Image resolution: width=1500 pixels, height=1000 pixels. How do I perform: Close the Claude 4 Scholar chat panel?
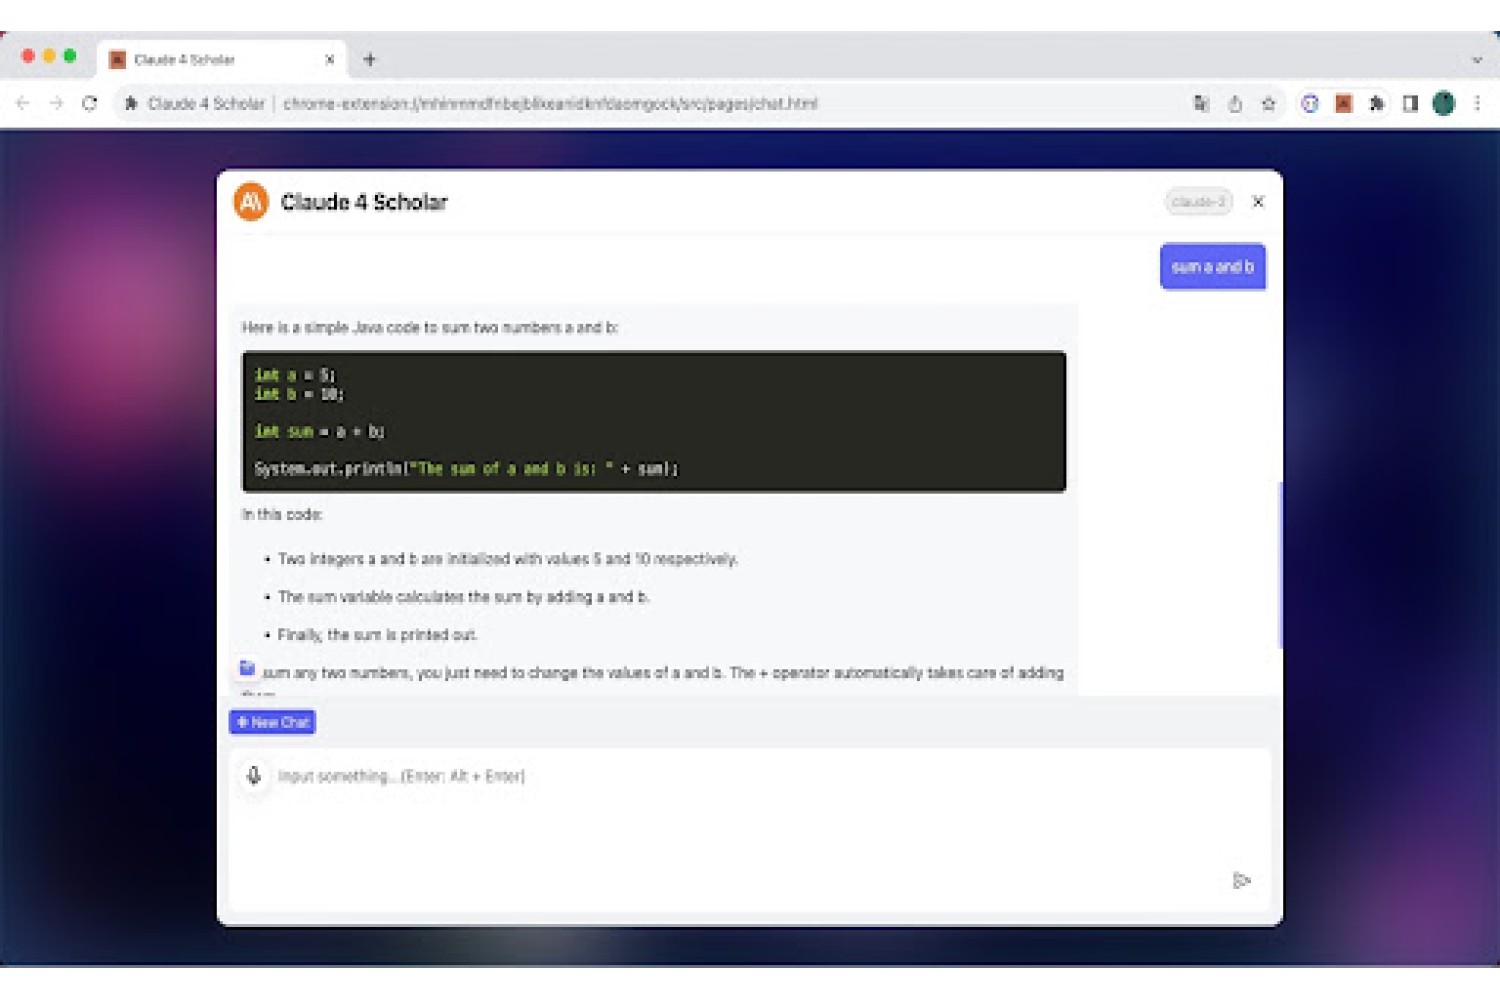click(1258, 202)
